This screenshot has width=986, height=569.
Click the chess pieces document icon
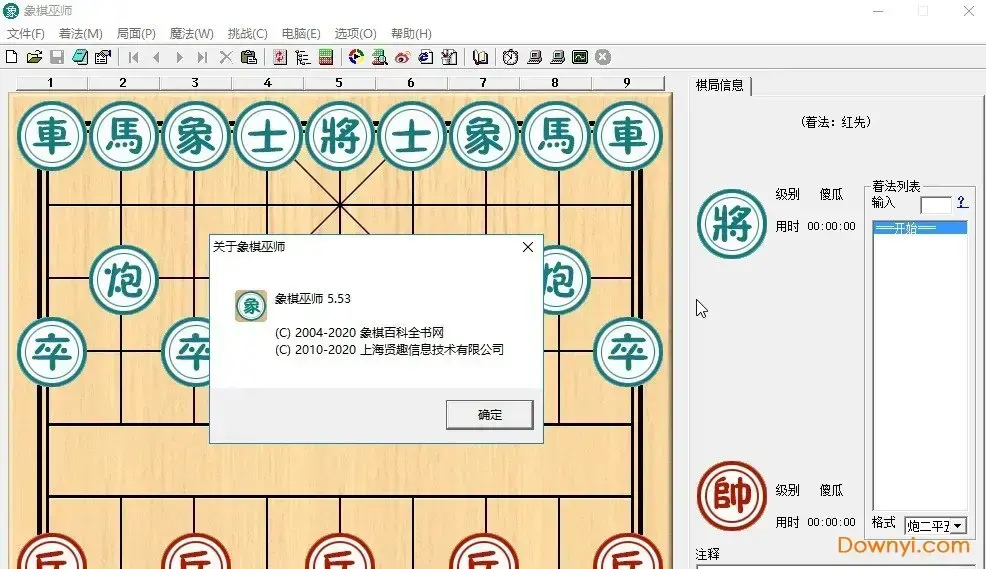(449, 57)
